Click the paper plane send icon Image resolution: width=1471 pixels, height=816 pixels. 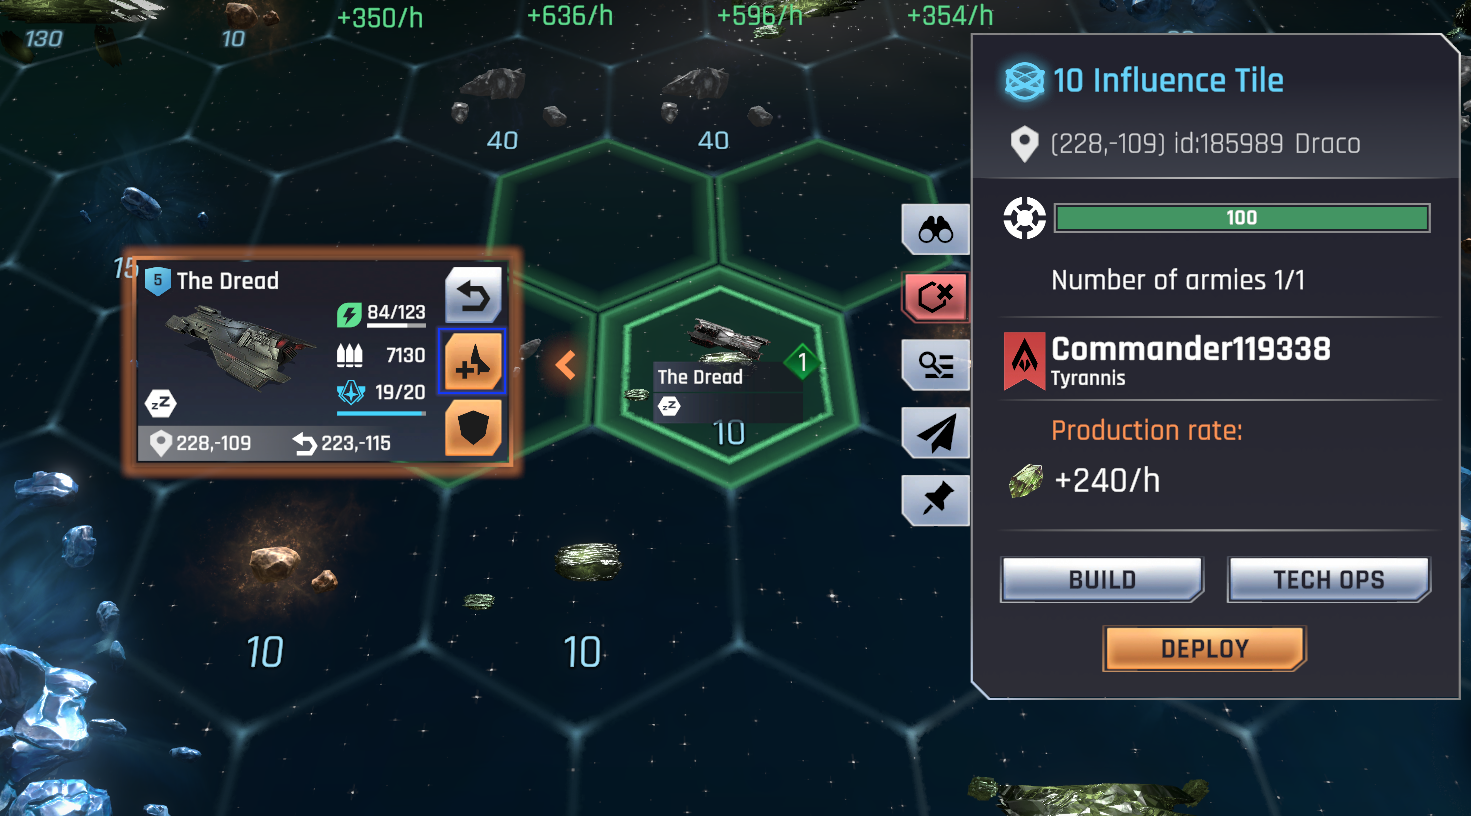click(x=936, y=432)
